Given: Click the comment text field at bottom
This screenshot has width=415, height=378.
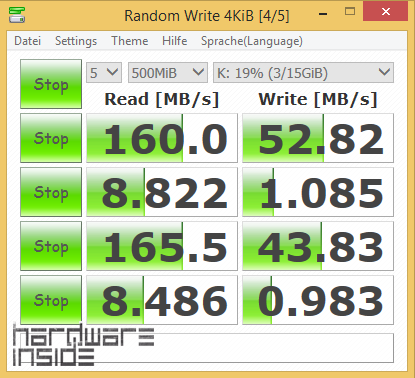Looking at the screenshot, I should coord(207,348).
